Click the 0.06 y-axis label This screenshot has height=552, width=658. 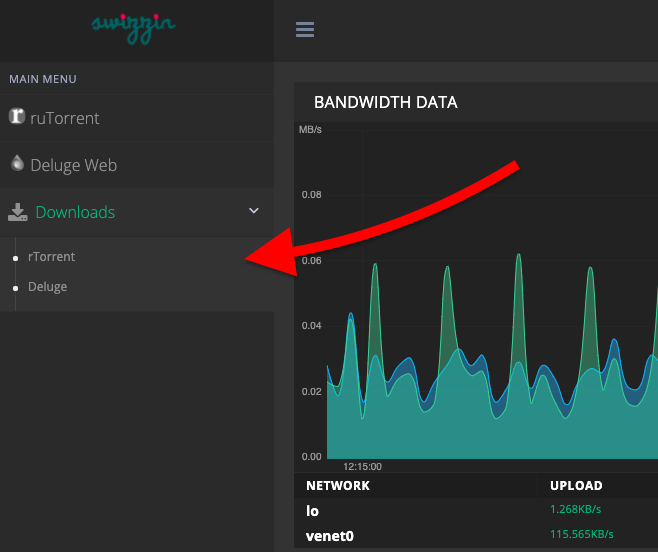point(311,261)
